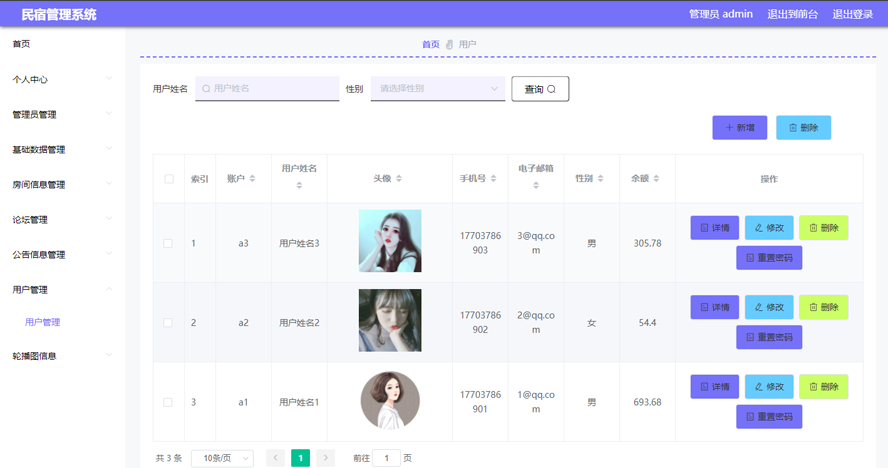Collapse the 用户管理 parent sidebar menu
888x468 pixels.
62,290
